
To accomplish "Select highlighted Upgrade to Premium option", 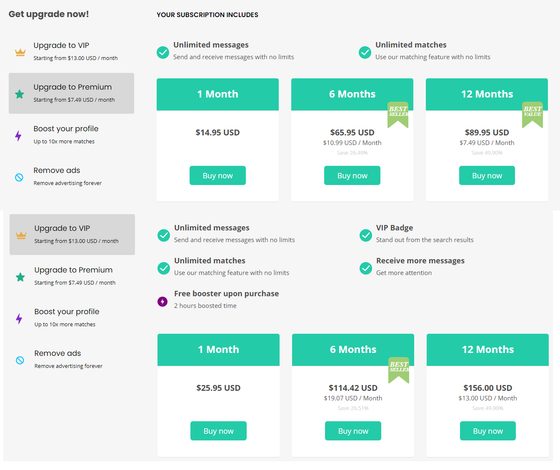I will pyautogui.click(x=71, y=93).
